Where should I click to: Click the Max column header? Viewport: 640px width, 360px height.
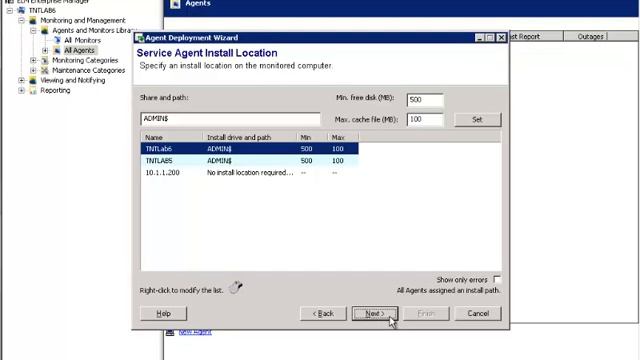[343, 137]
